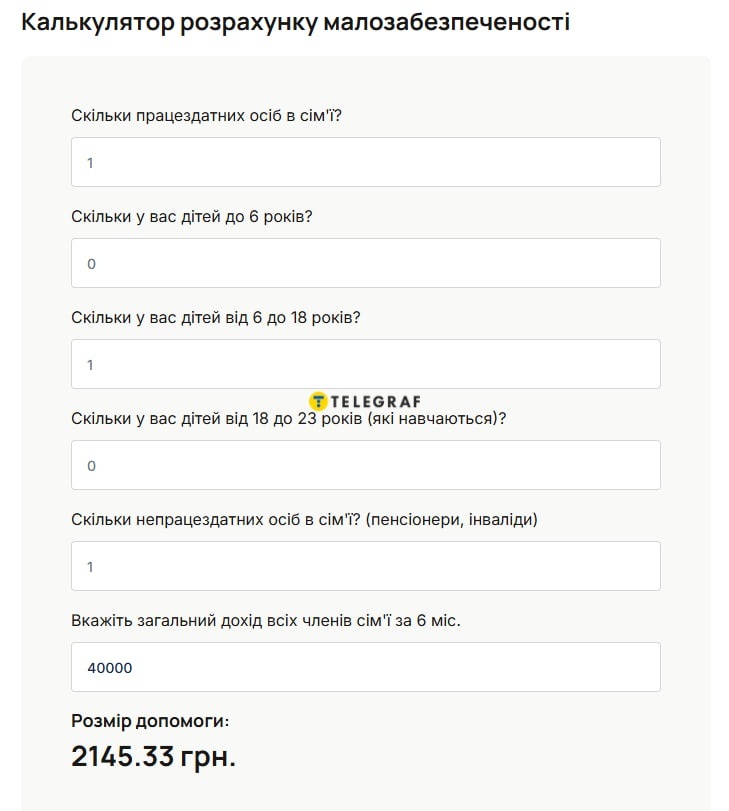Click the 'дітей від 6 до 18 років' label

tap(216, 317)
